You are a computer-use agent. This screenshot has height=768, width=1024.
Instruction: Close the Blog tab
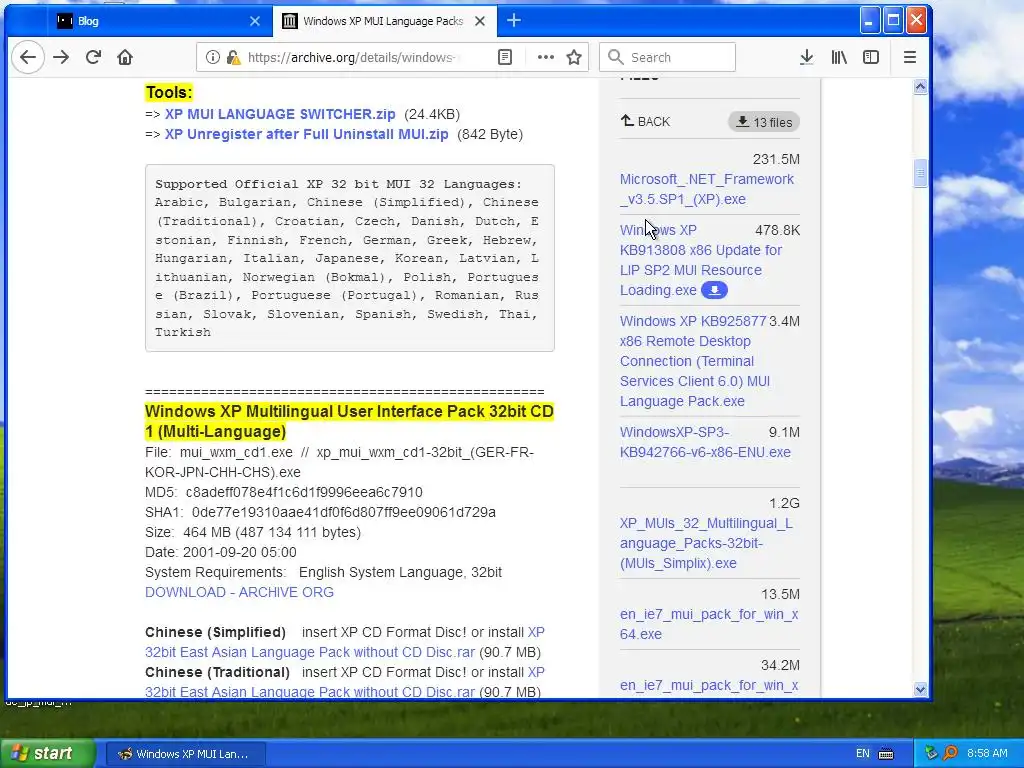(x=255, y=21)
